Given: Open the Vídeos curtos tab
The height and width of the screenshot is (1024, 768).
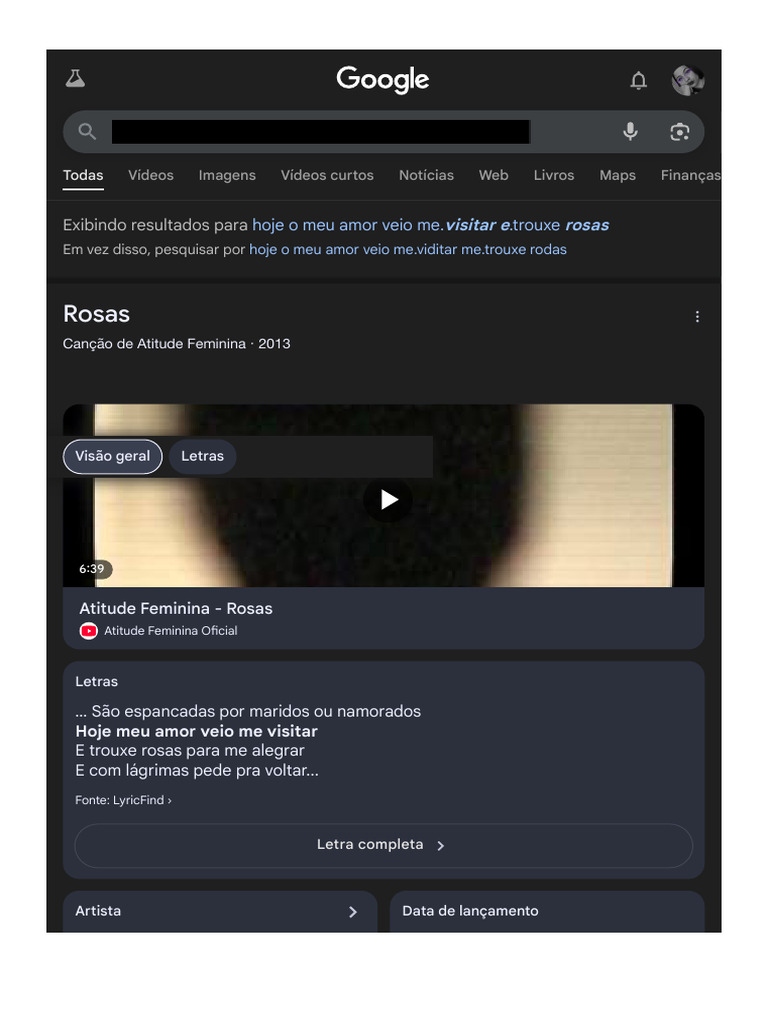Looking at the screenshot, I should click(x=327, y=175).
